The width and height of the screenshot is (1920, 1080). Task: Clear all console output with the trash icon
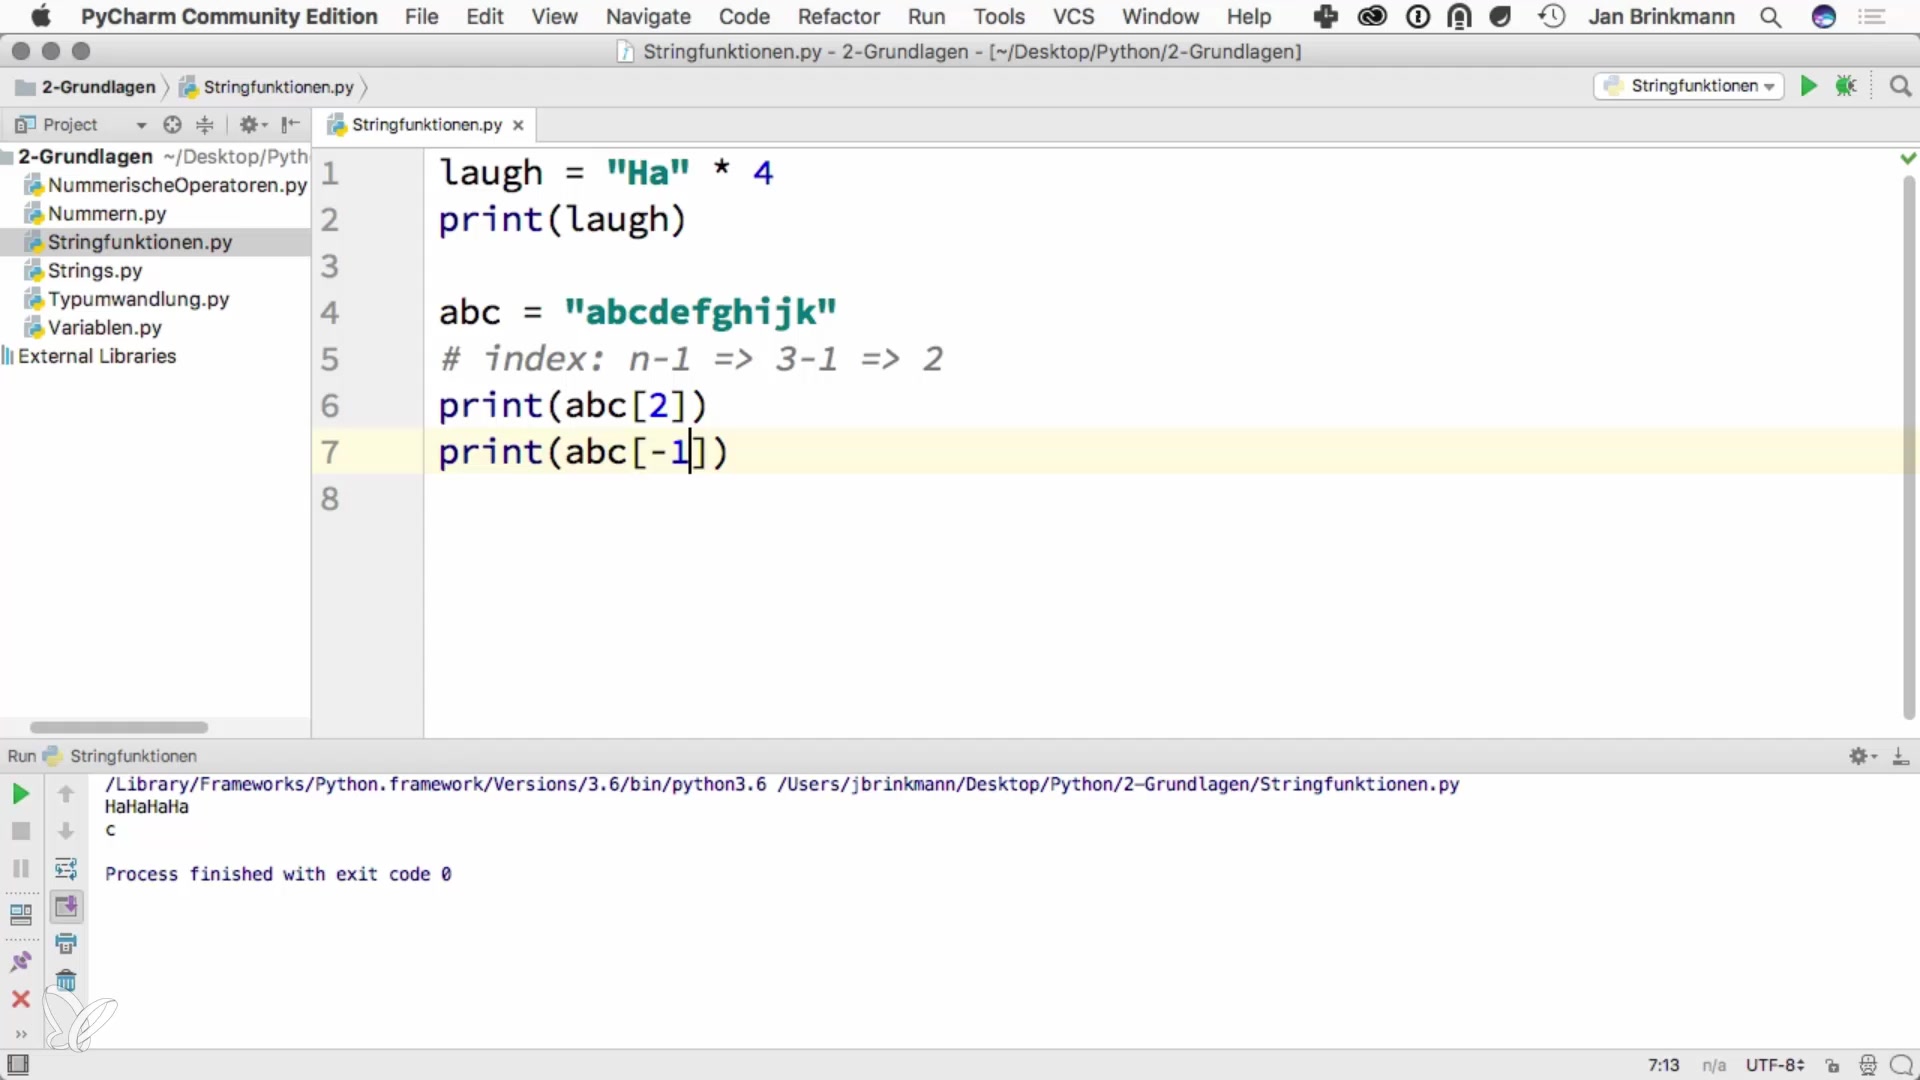tap(66, 981)
